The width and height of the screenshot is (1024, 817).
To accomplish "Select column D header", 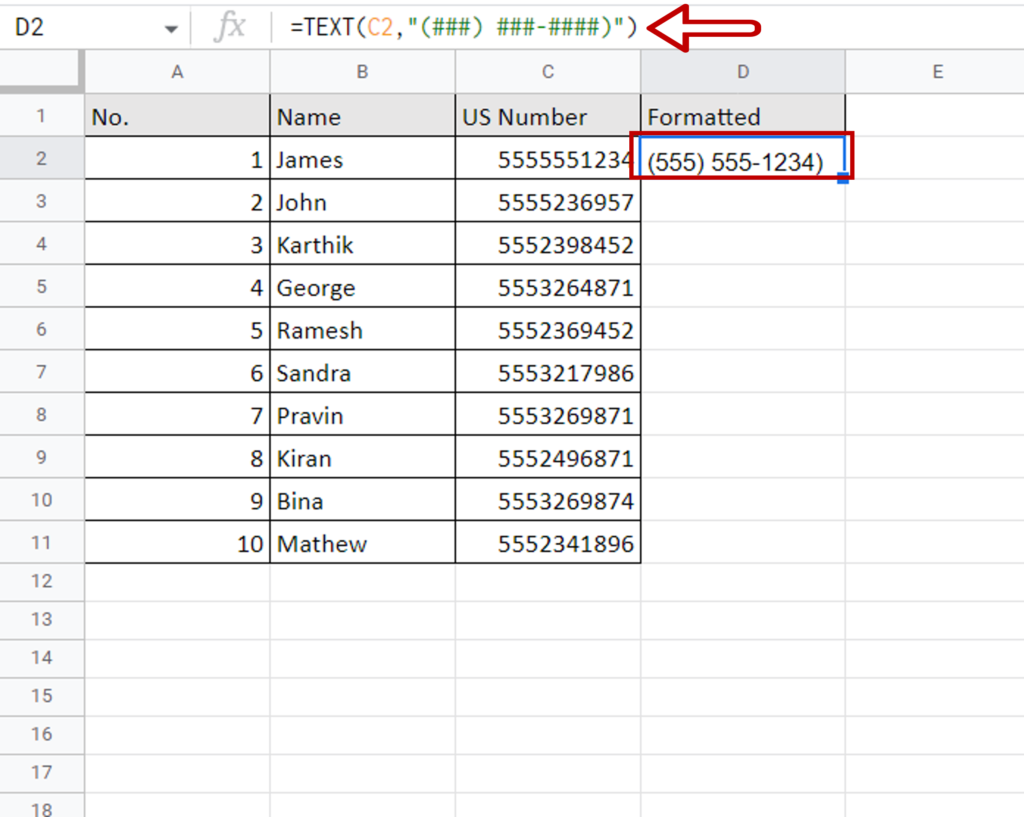I will (743, 72).
